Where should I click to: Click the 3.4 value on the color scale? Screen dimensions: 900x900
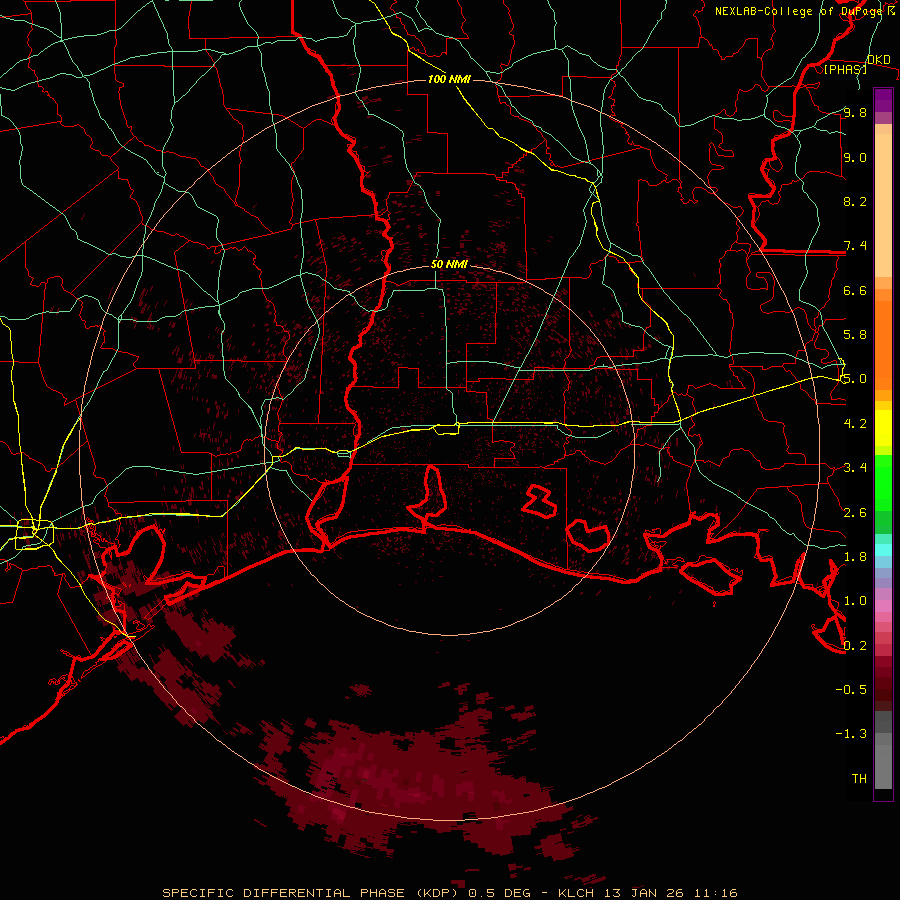pyautogui.click(x=855, y=468)
